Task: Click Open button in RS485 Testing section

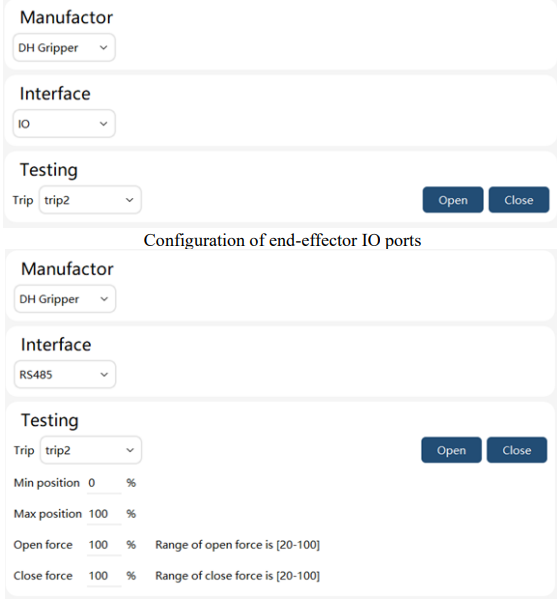Action: coord(451,450)
